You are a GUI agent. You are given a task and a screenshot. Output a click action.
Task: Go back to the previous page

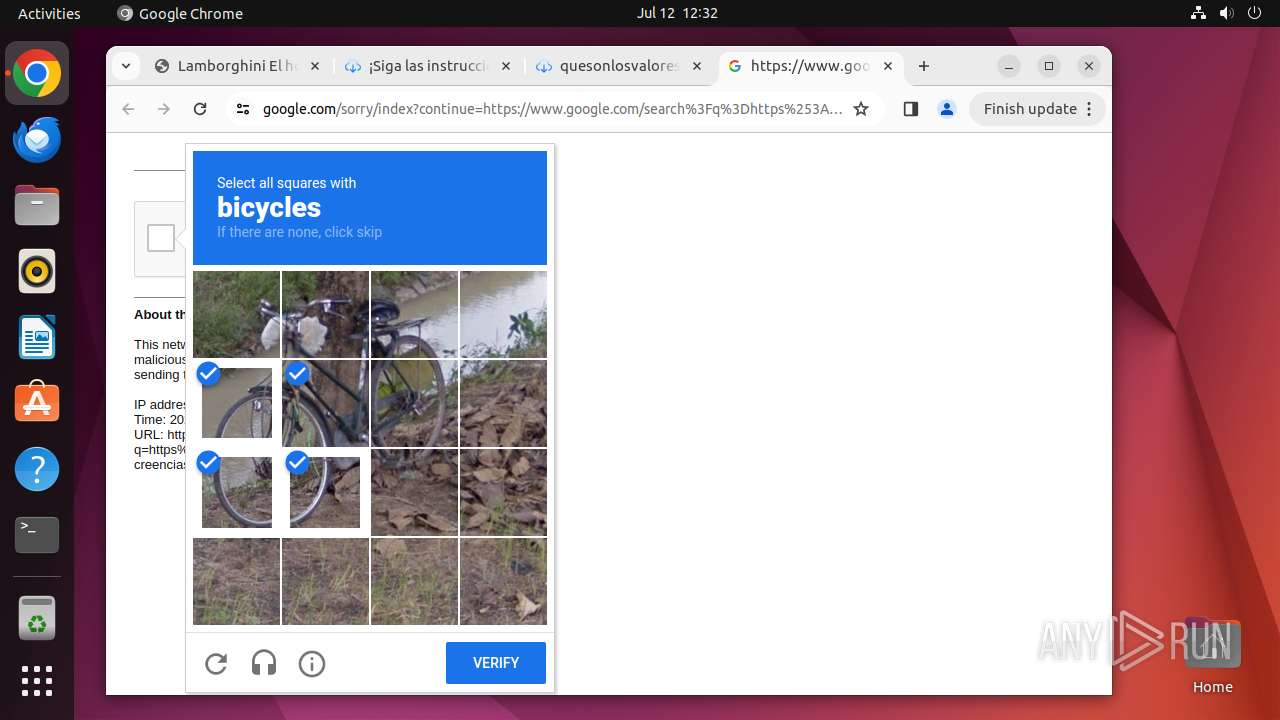click(128, 109)
